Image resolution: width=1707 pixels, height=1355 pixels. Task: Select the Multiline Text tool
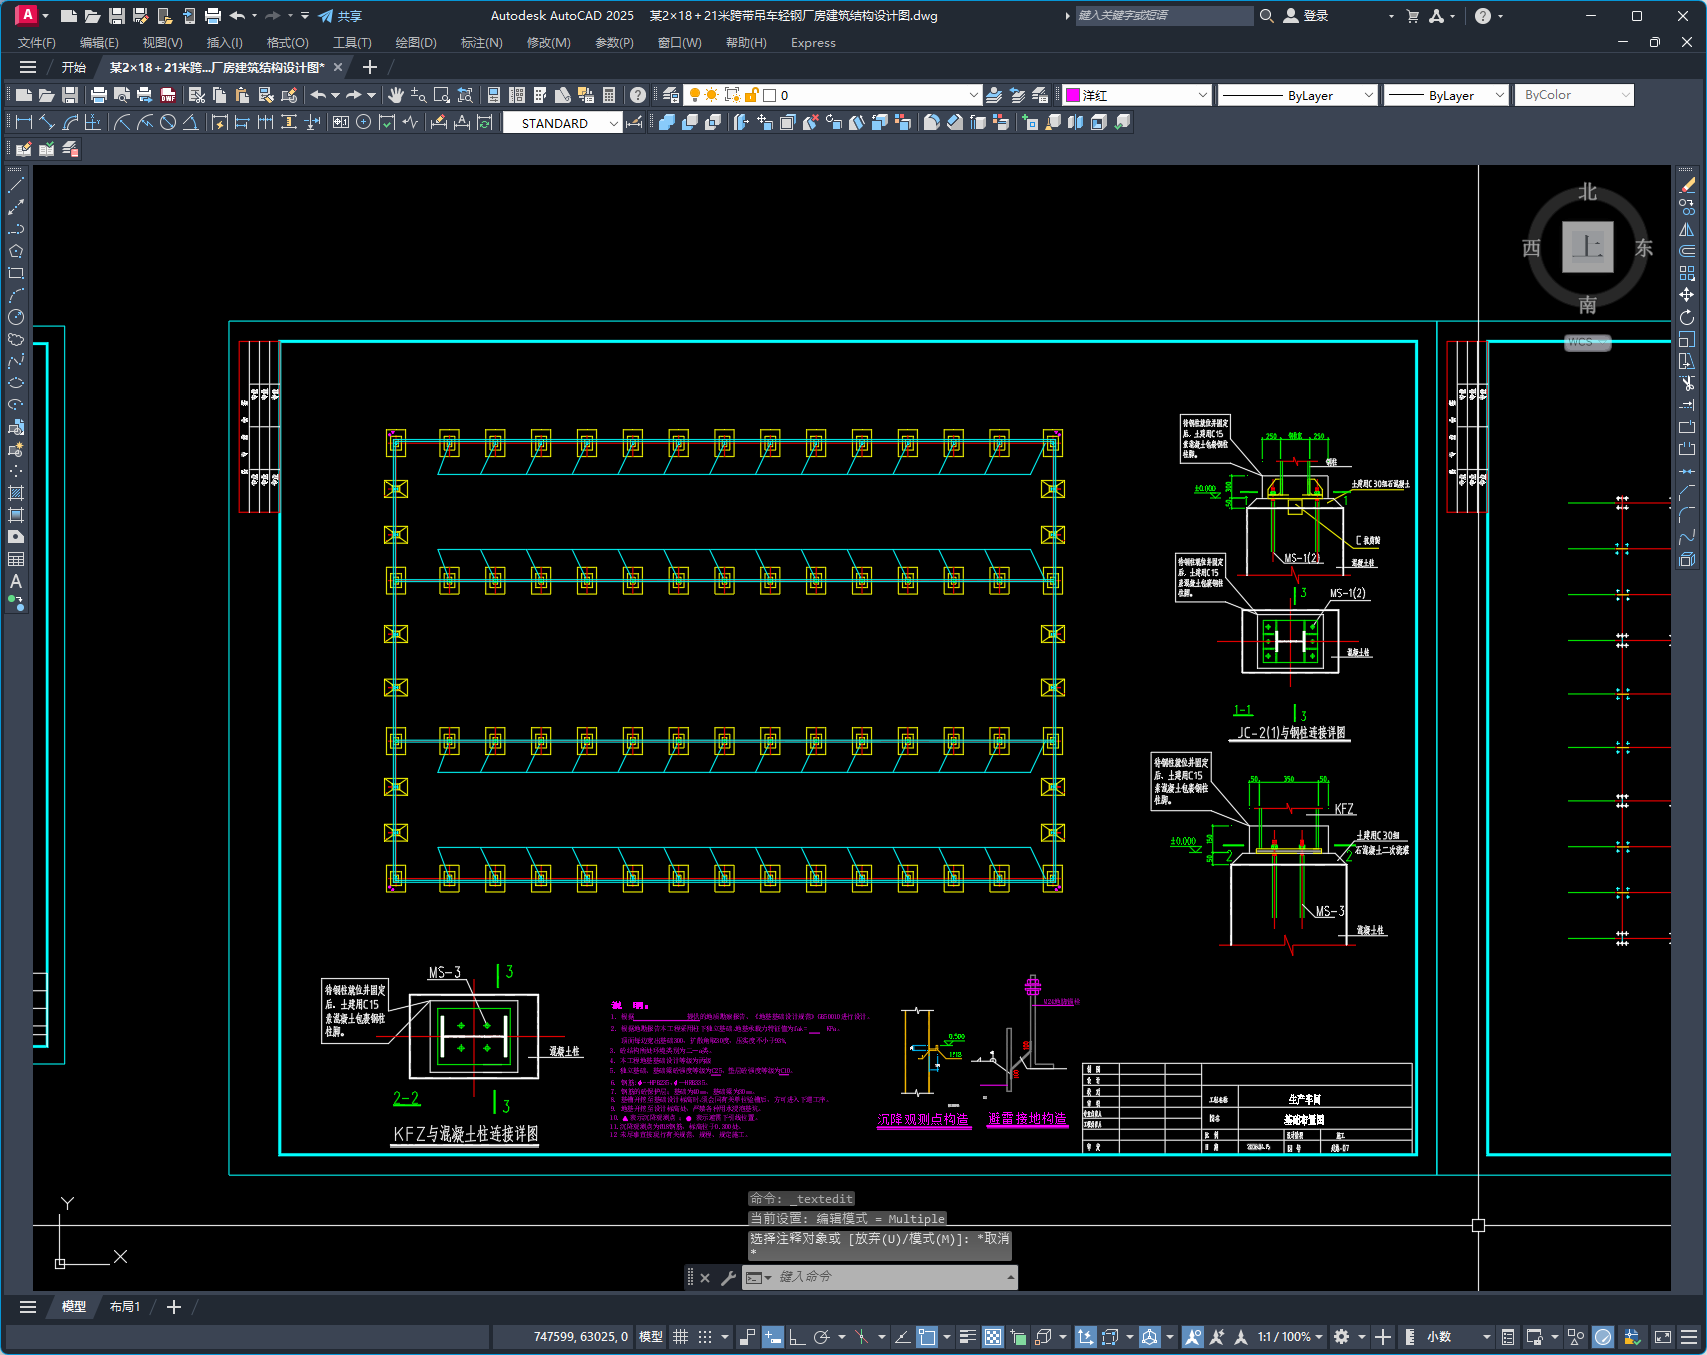(16, 581)
